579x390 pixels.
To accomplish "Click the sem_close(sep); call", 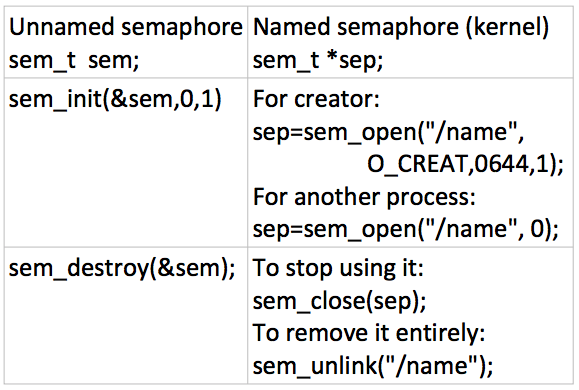I will (x=339, y=302).
